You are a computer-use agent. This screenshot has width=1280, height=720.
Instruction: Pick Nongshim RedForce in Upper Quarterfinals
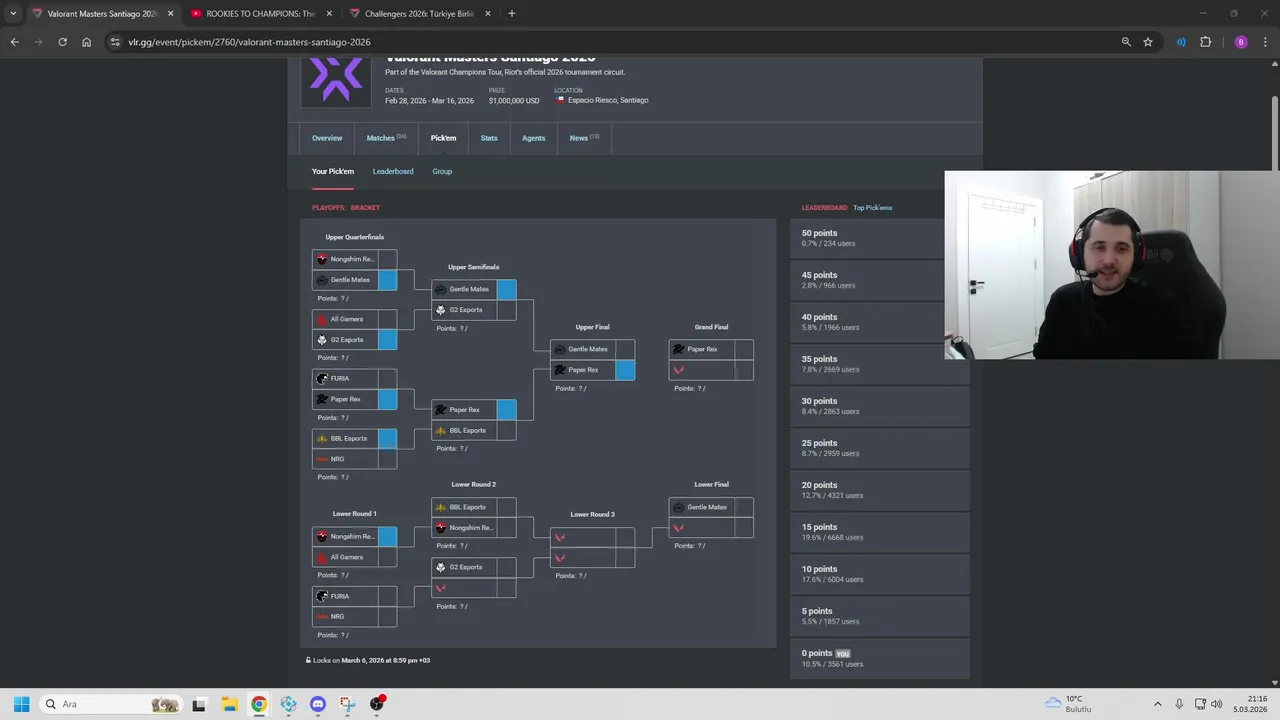(354, 259)
